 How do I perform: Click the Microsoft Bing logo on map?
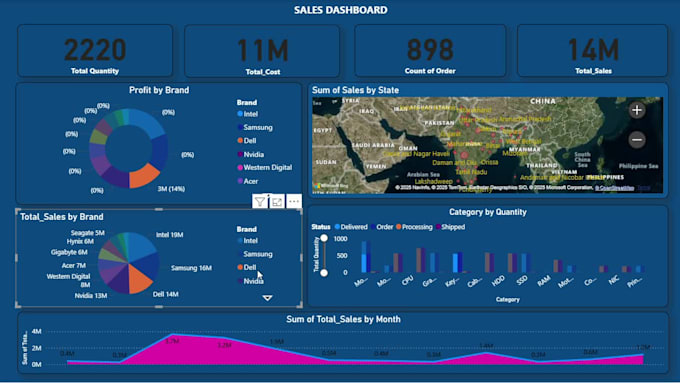point(331,186)
